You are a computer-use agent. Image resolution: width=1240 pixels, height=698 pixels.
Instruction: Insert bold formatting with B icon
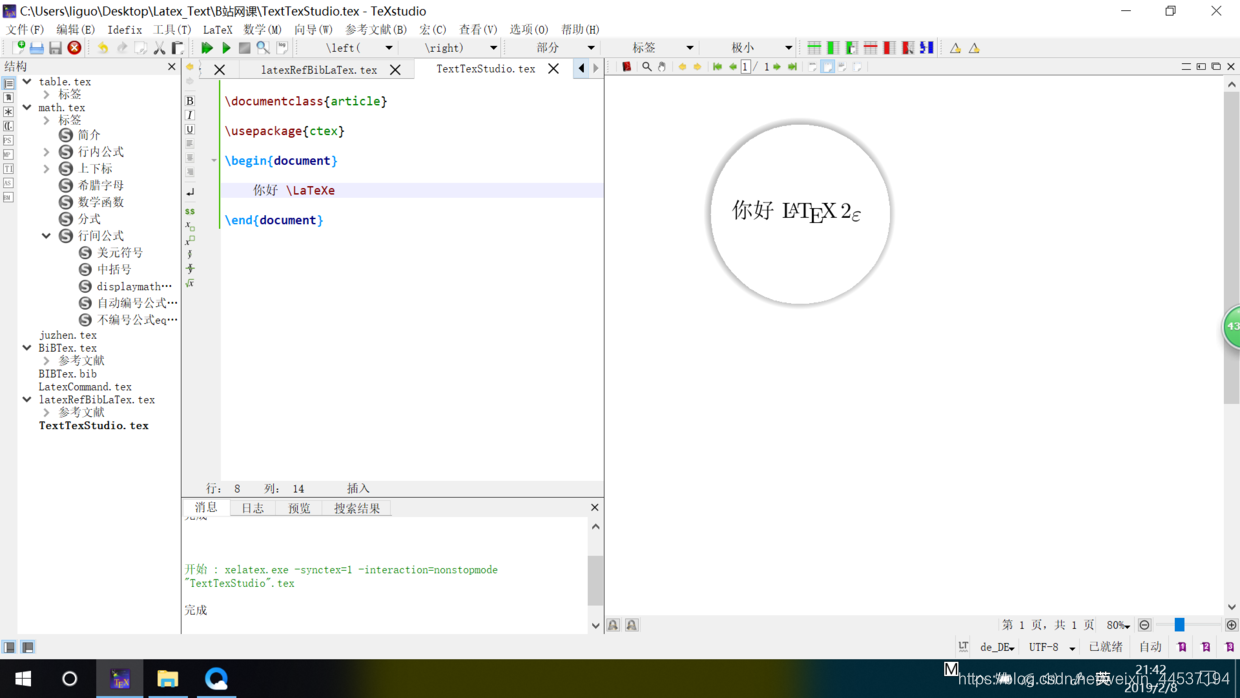click(x=190, y=101)
